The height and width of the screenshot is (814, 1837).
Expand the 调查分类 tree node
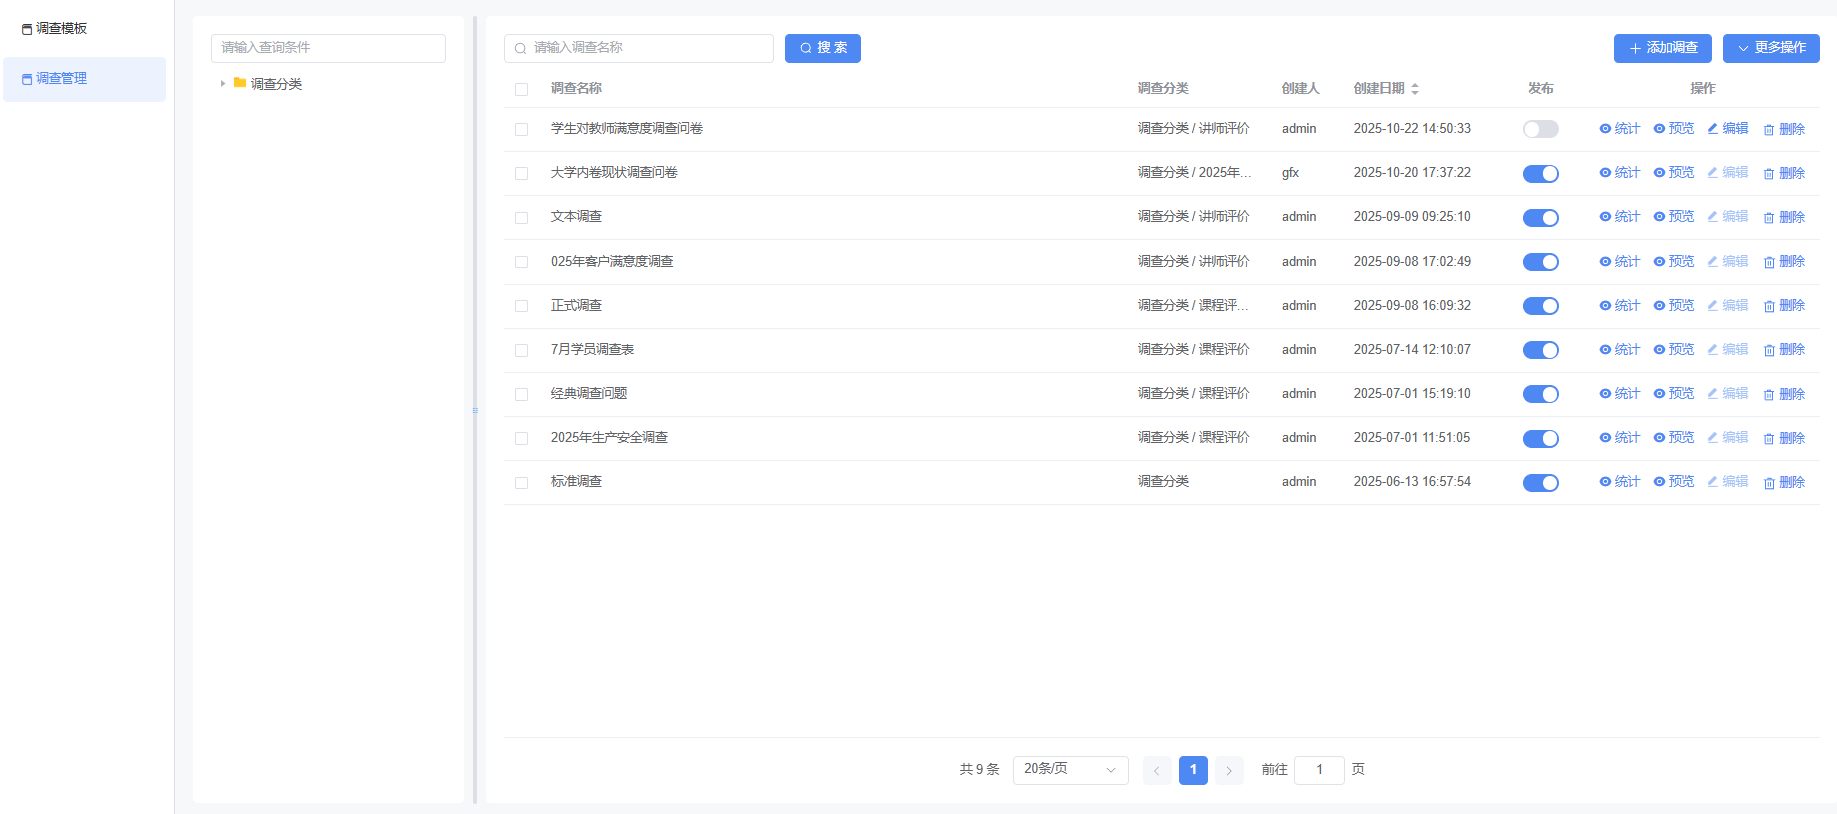(223, 84)
